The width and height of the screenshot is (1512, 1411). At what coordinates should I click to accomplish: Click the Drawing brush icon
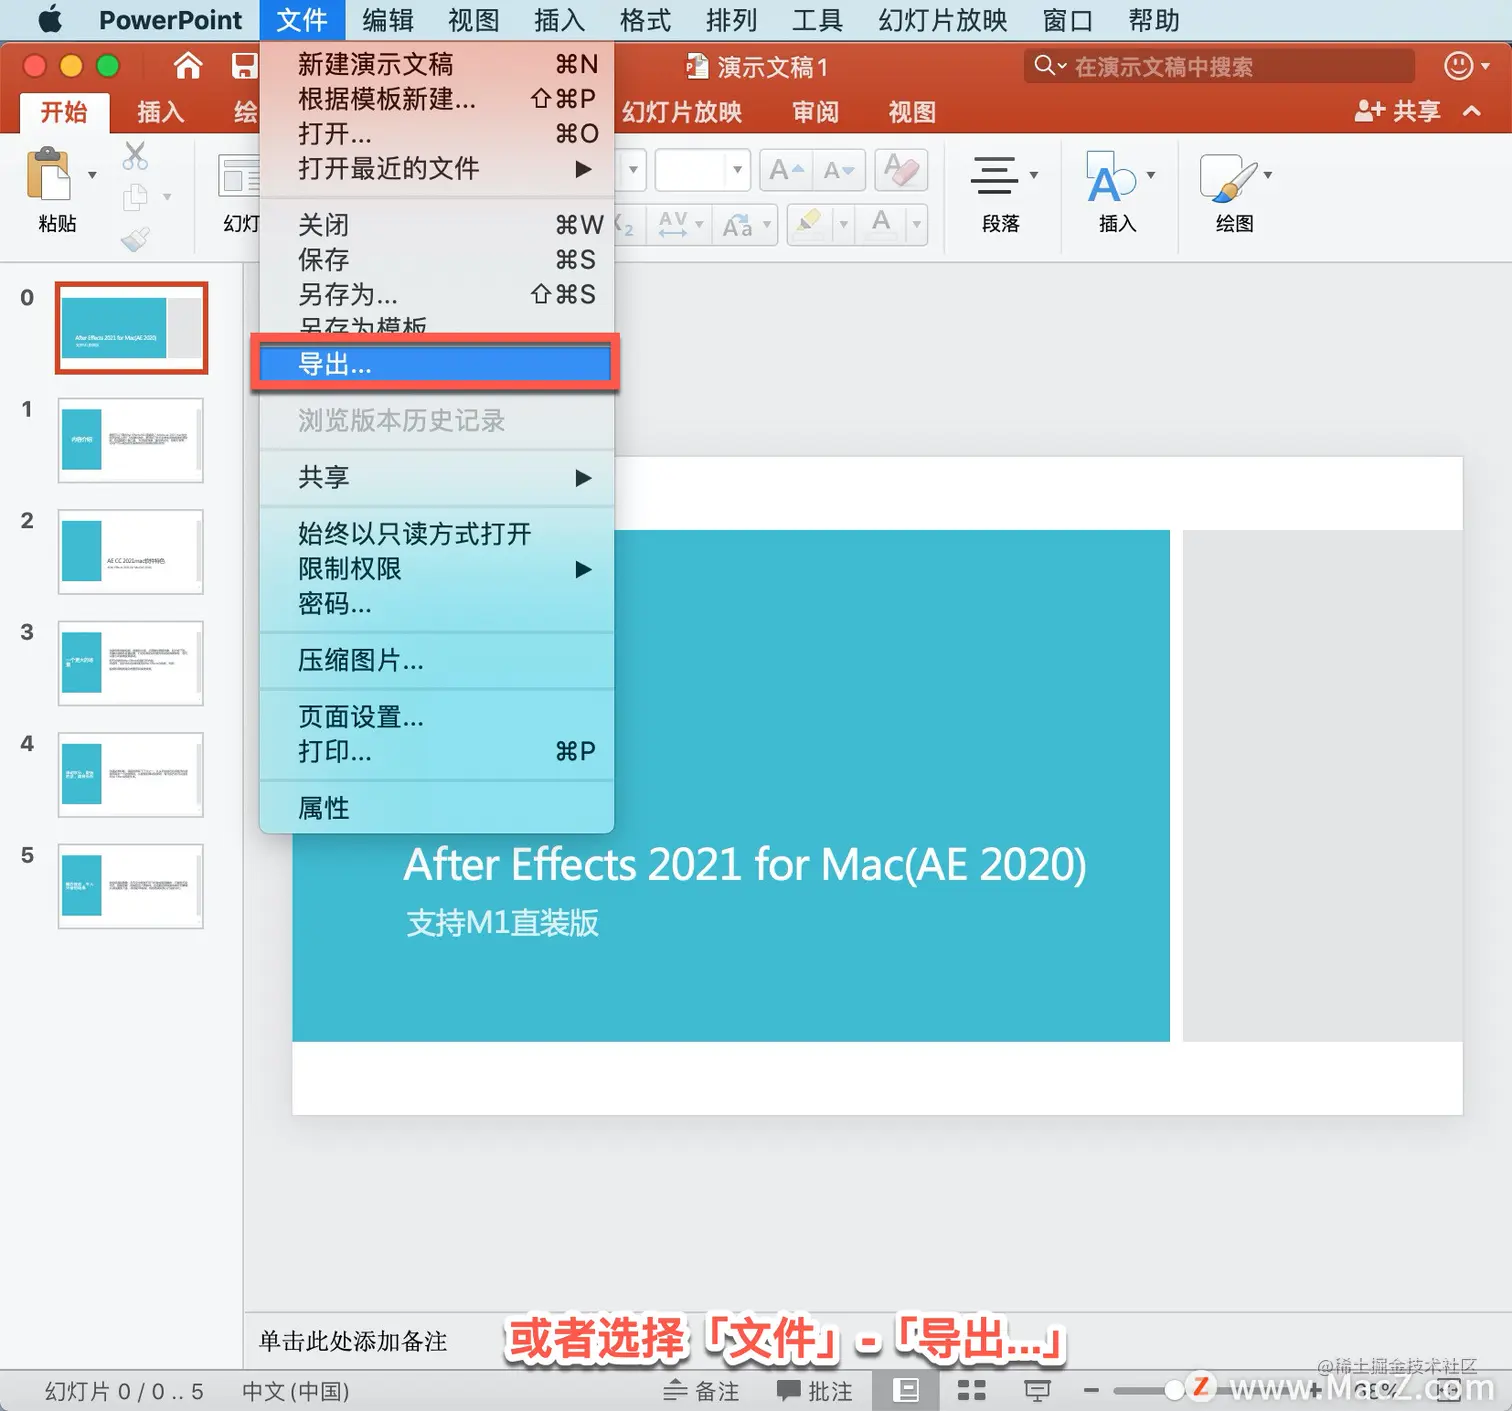pyautogui.click(x=1227, y=178)
